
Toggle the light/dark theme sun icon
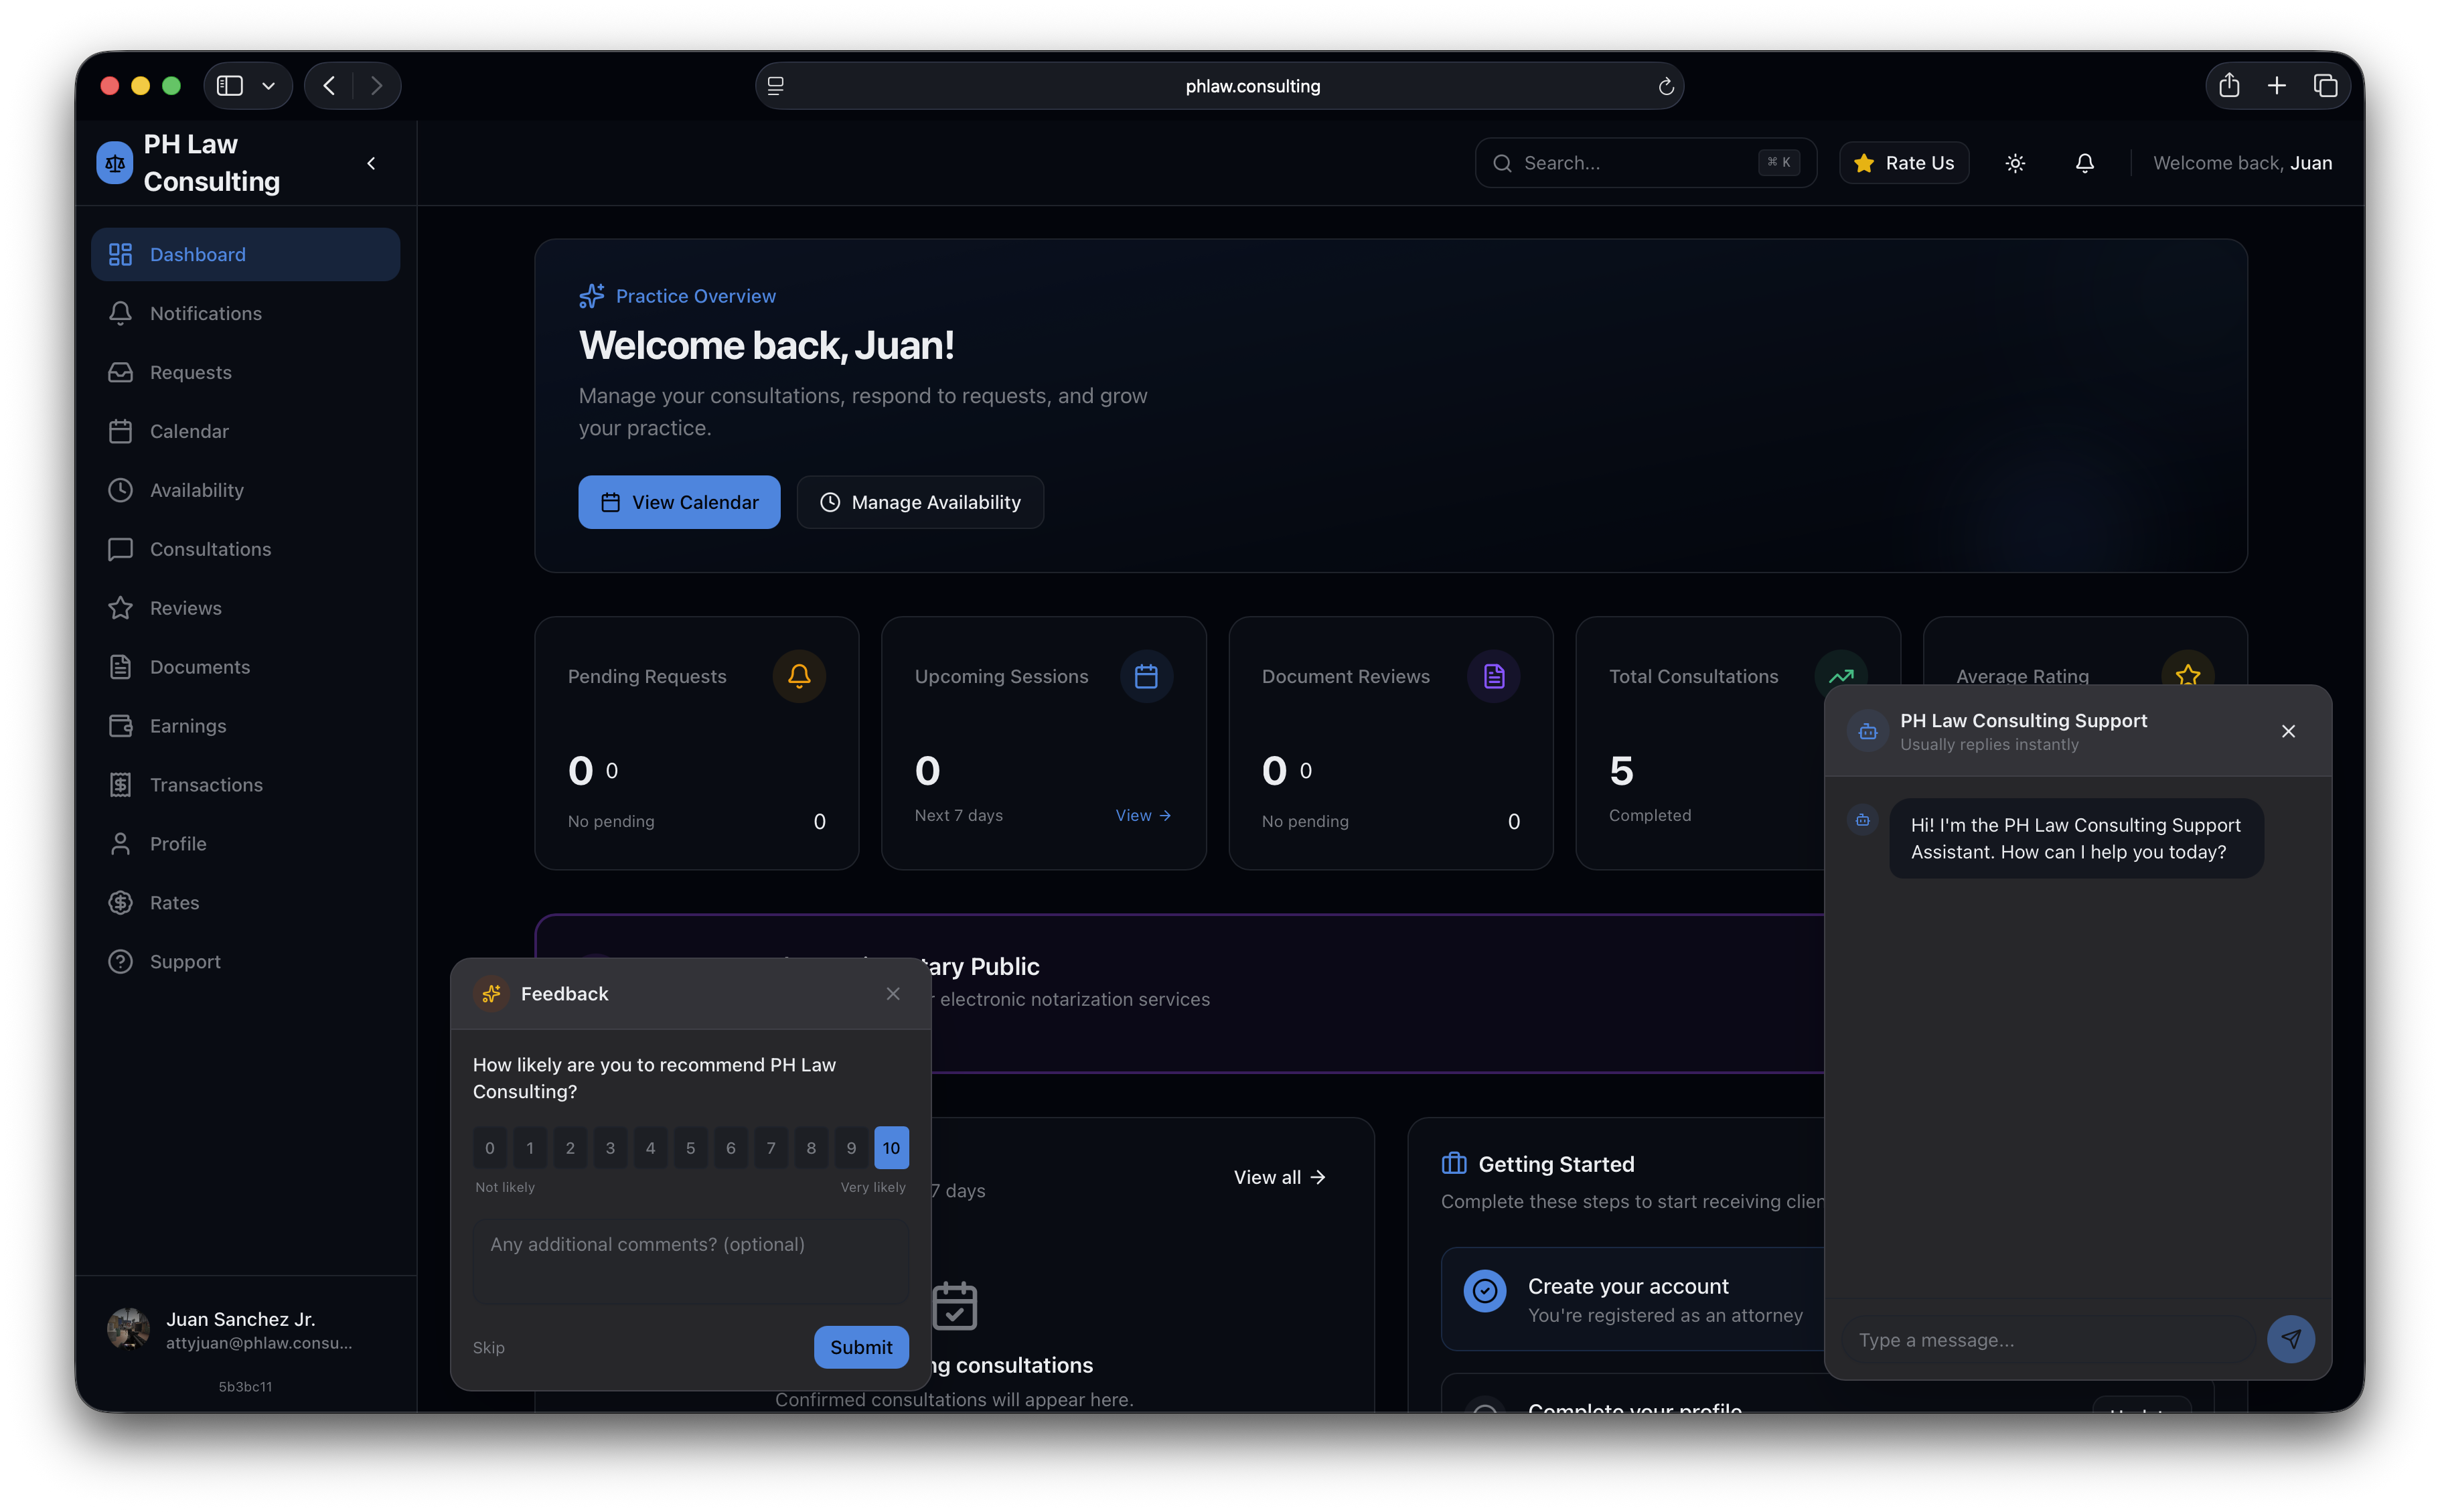(x=2015, y=163)
